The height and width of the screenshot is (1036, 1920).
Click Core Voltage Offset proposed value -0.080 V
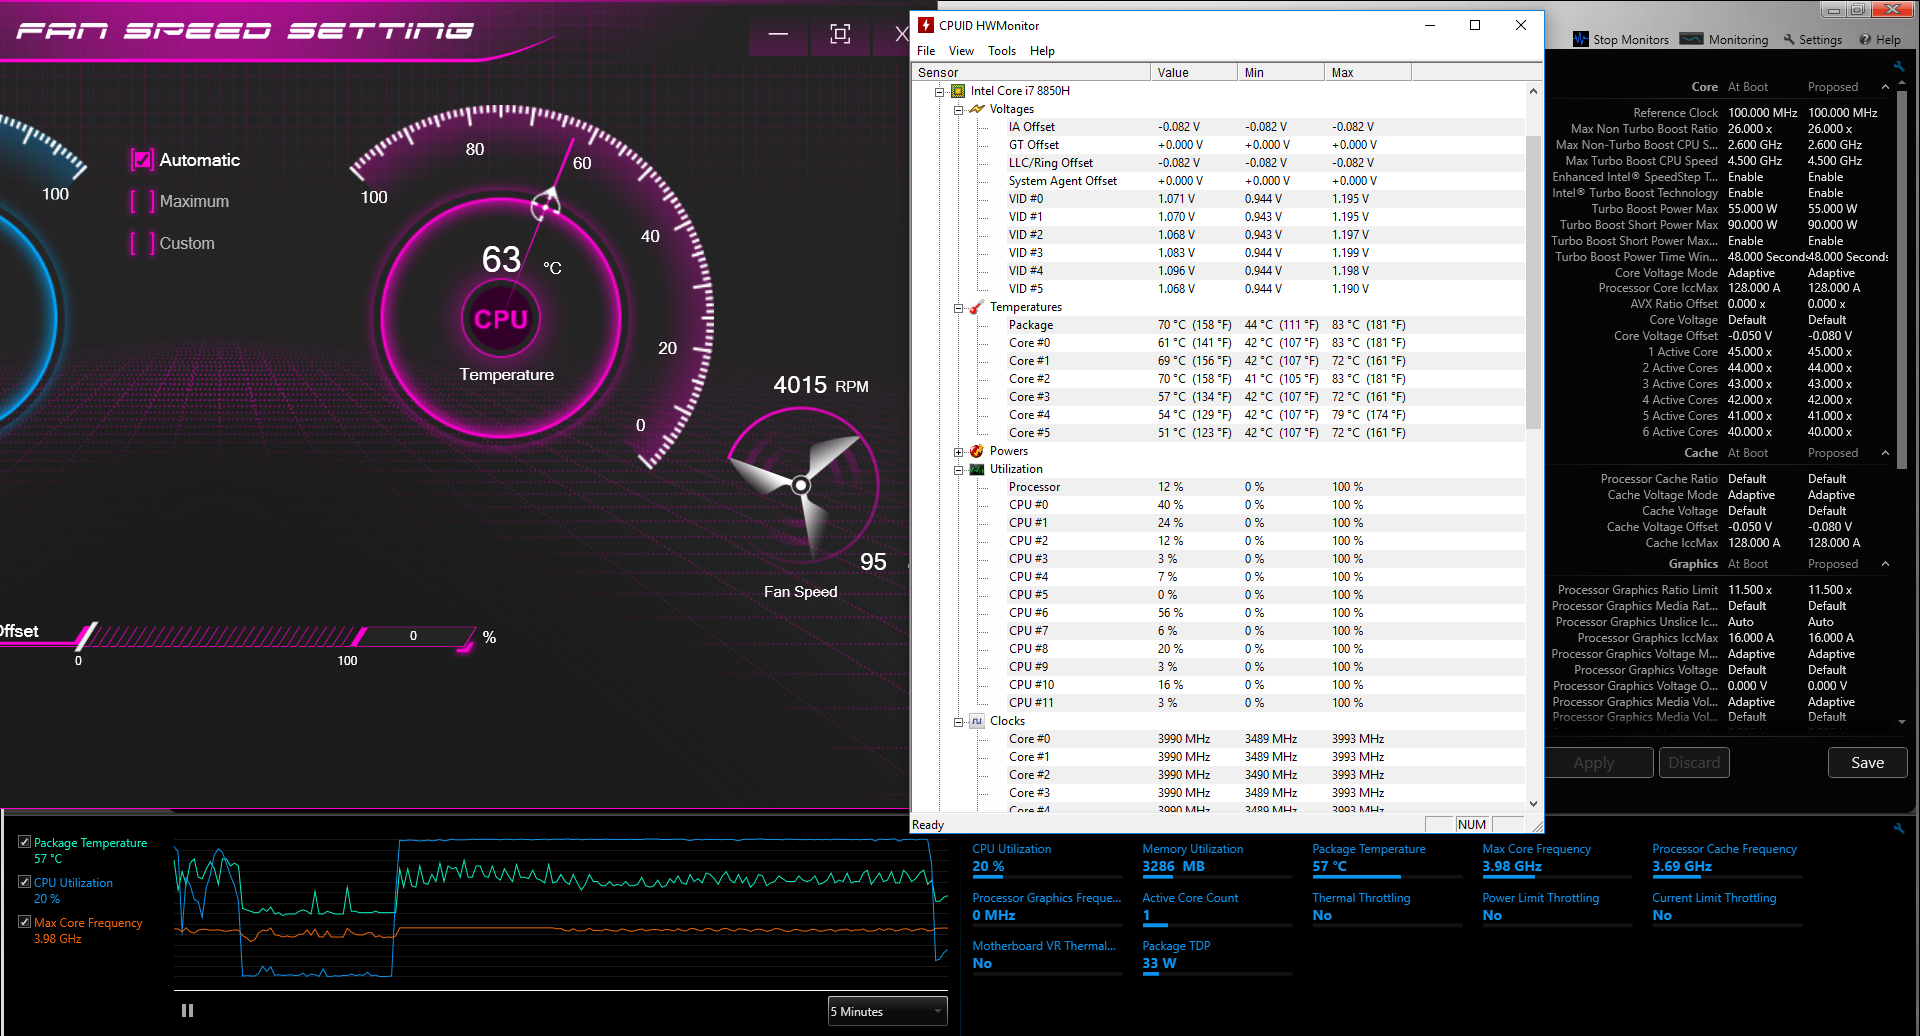point(1829,336)
